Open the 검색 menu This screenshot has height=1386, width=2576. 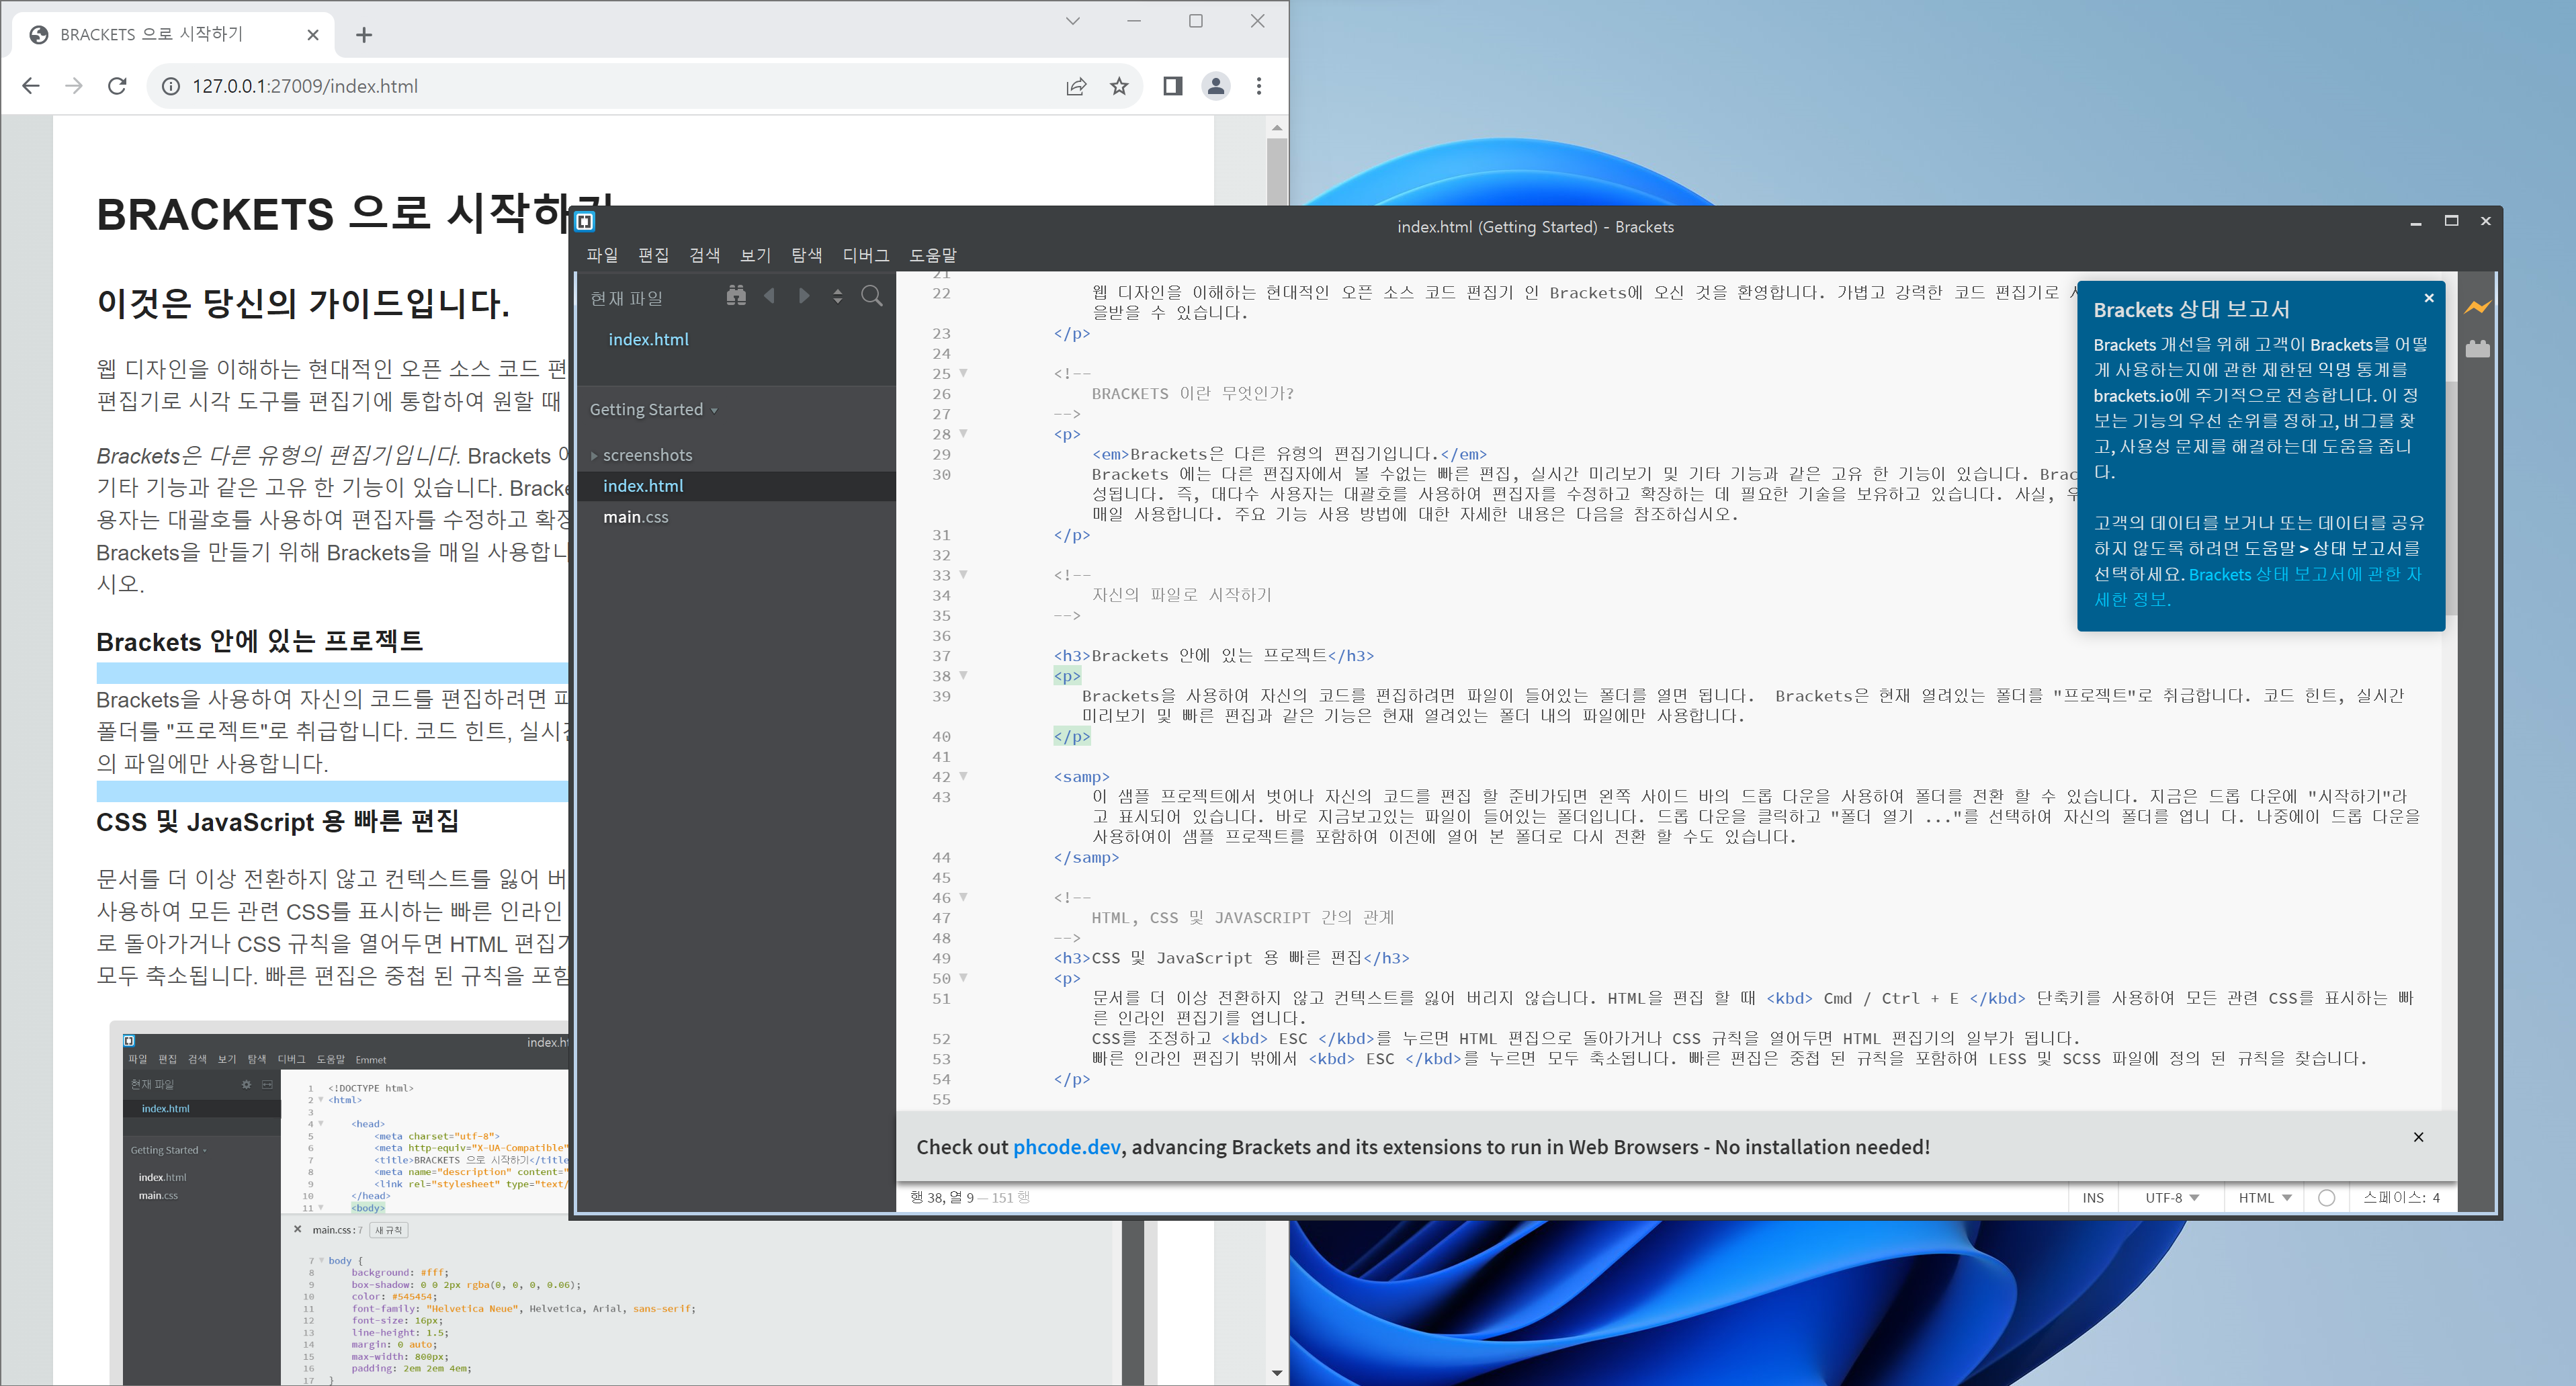coord(704,255)
